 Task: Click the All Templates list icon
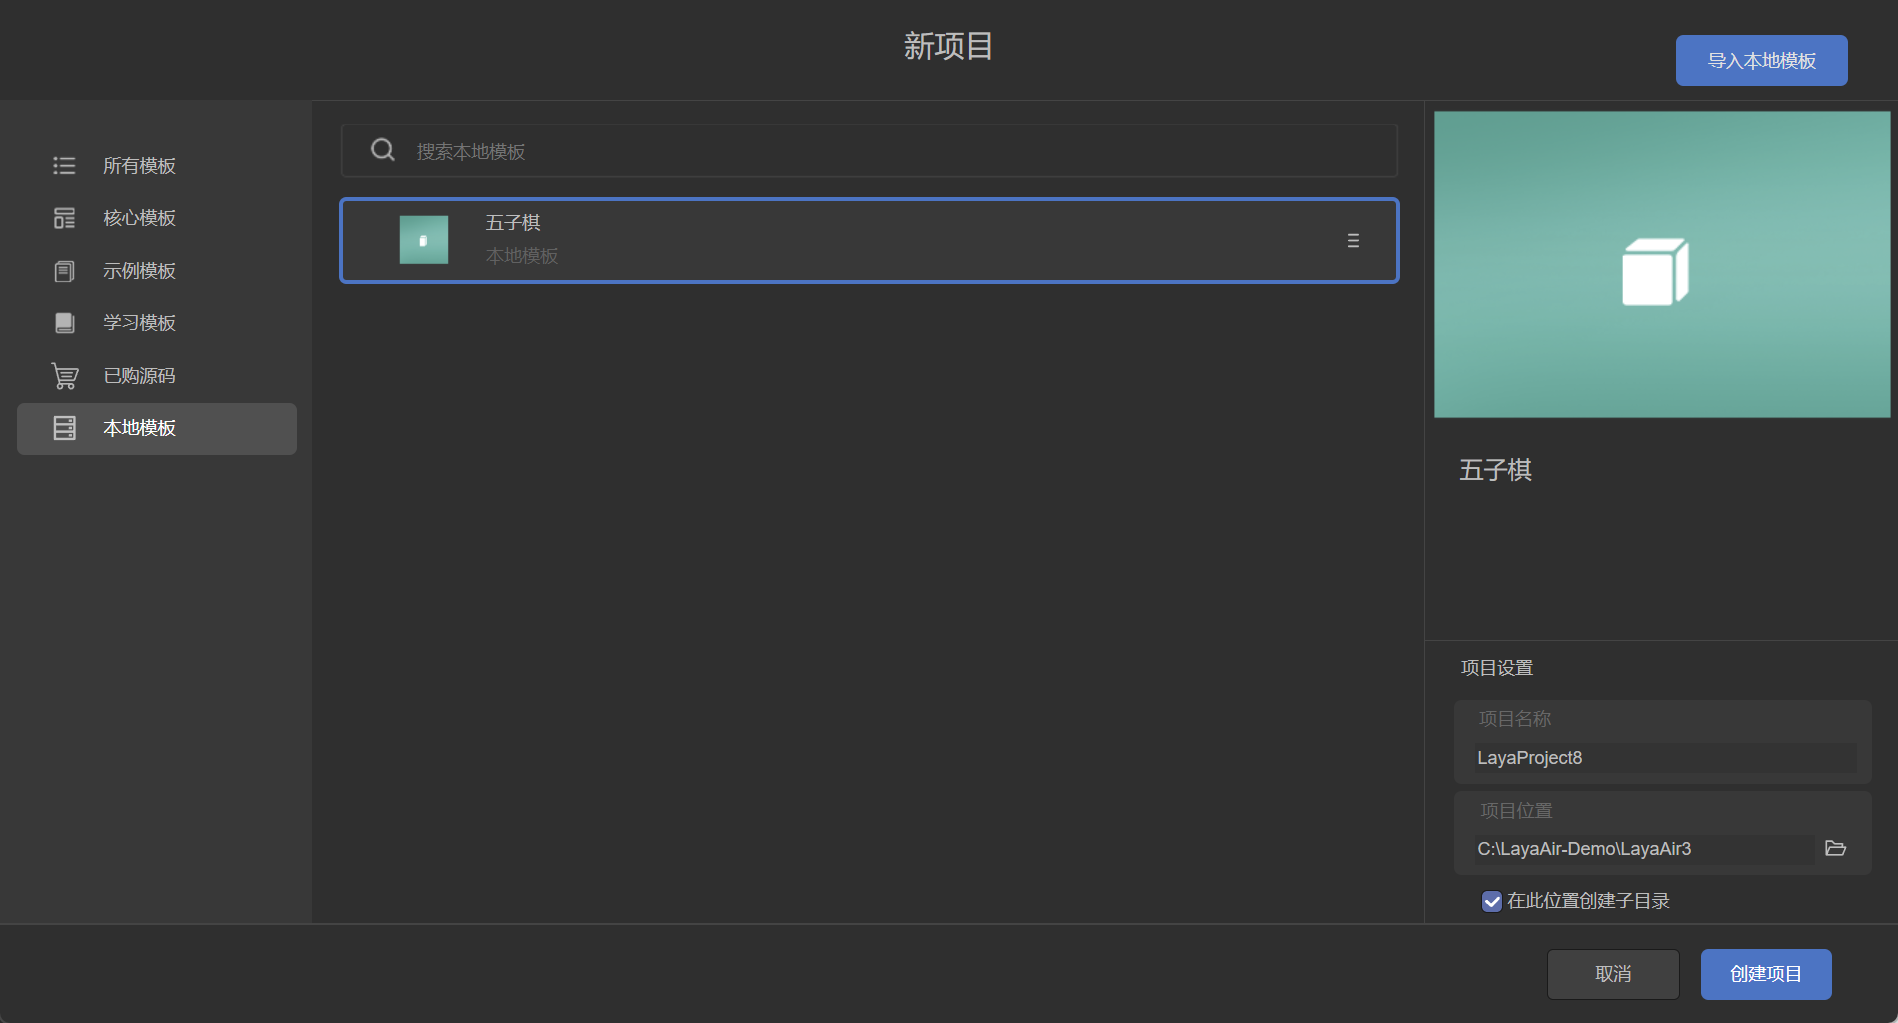(x=64, y=166)
